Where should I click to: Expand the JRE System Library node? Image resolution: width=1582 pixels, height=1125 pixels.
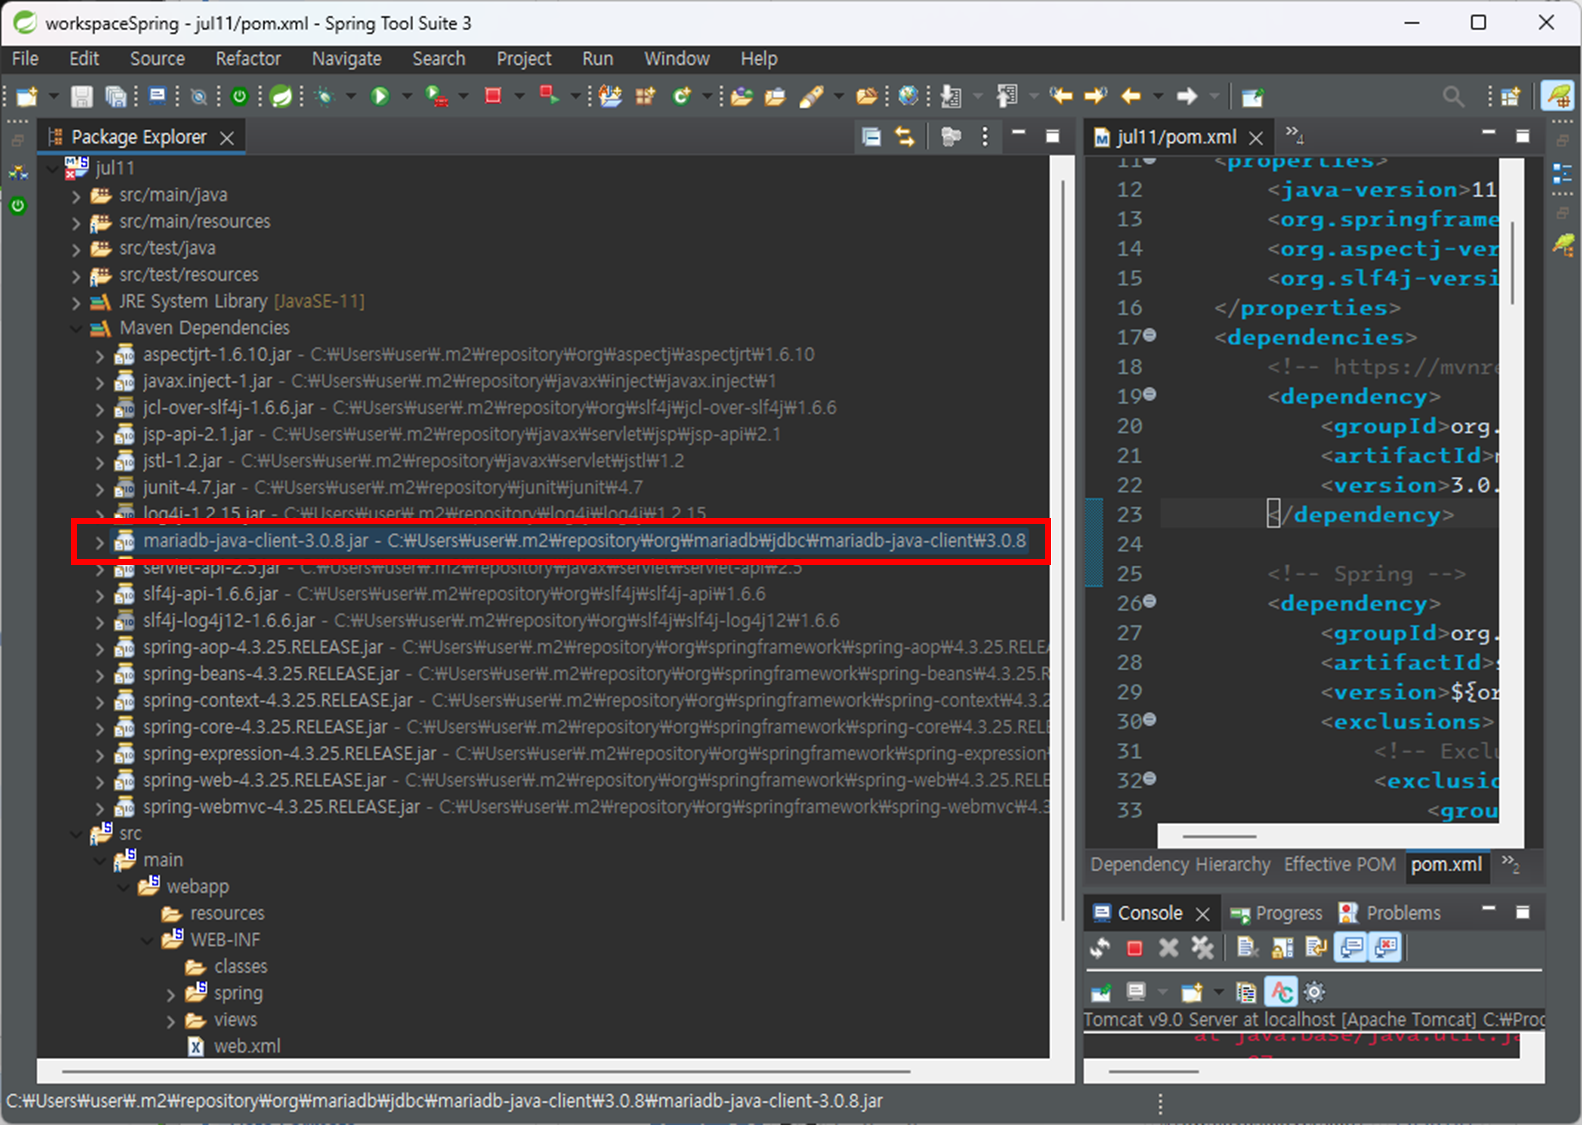coord(76,302)
